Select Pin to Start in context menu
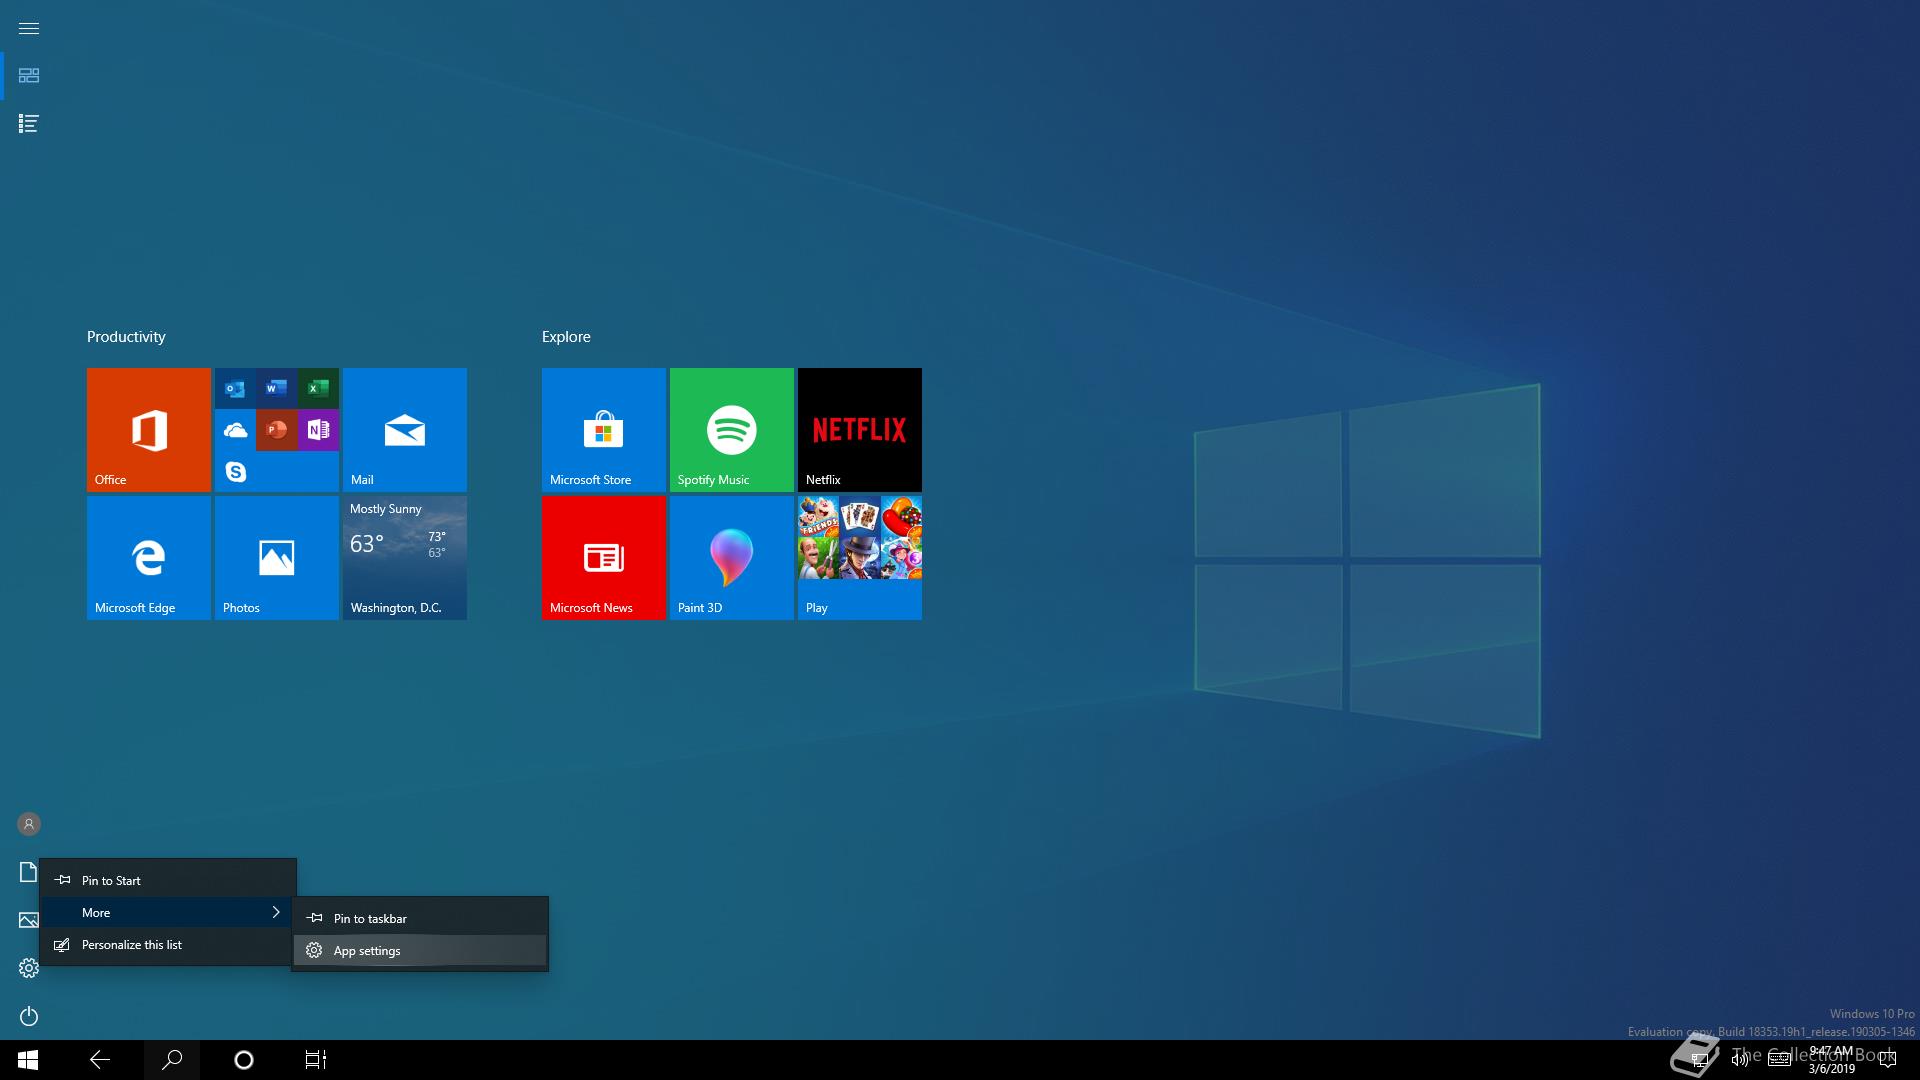The height and width of the screenshot is (1080, 1920). [168, 880]
